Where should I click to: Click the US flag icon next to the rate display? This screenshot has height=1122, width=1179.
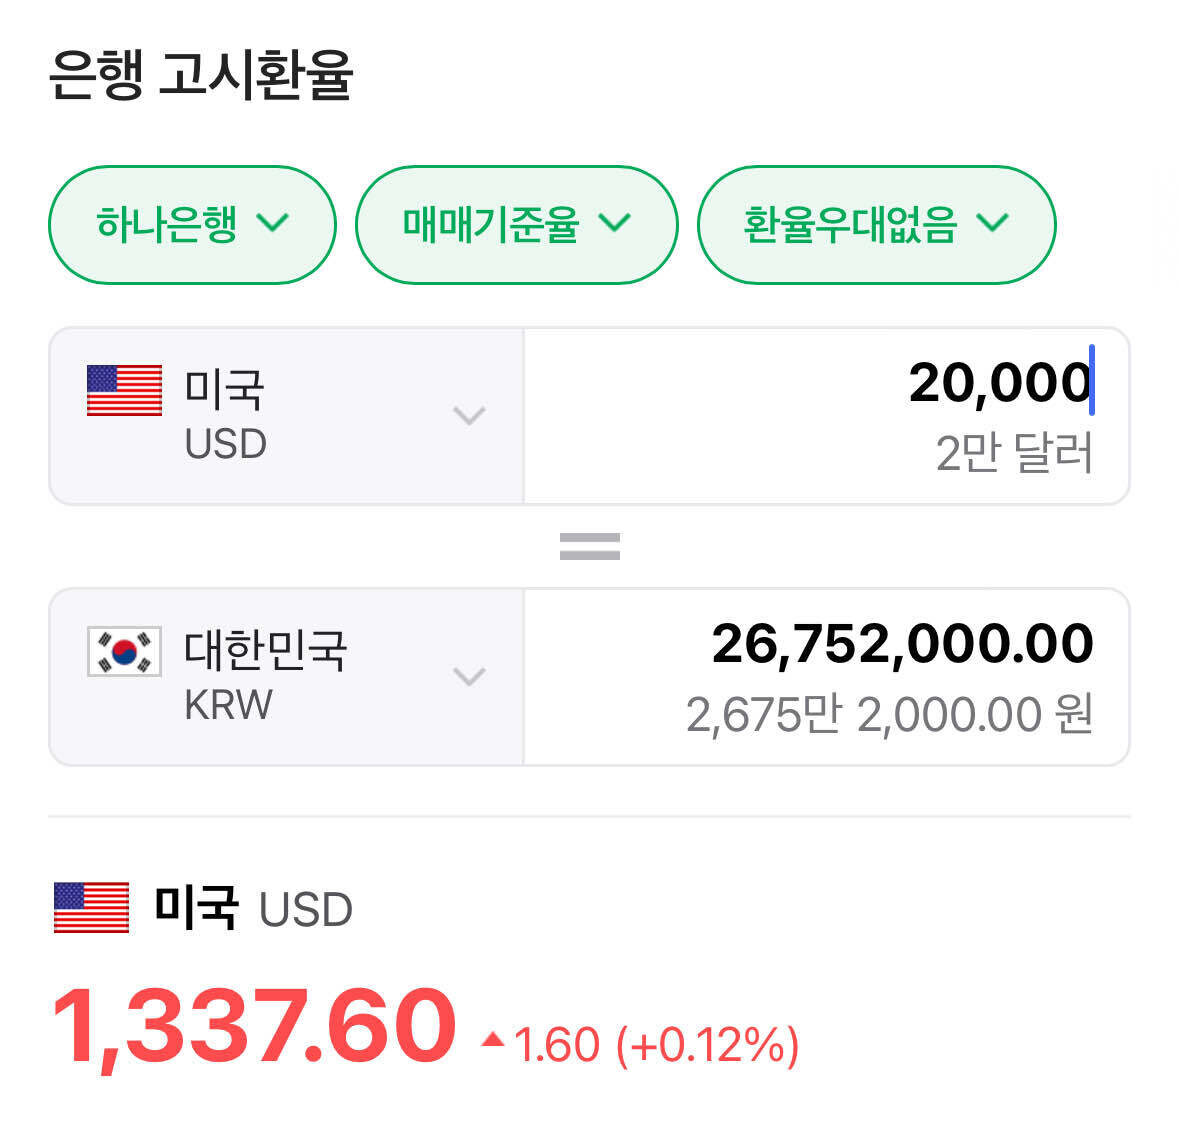pos(92,908)
